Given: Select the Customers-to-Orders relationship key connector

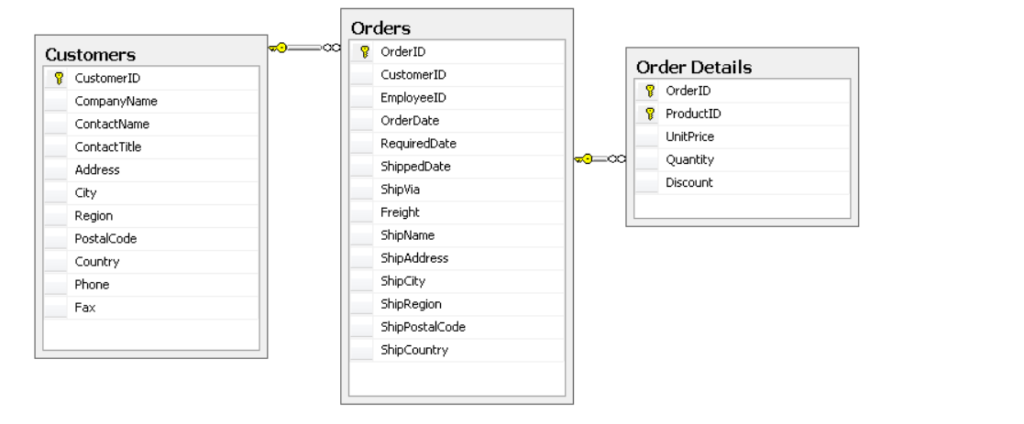Looking at the screenshot, I should [x=304, y=48].
